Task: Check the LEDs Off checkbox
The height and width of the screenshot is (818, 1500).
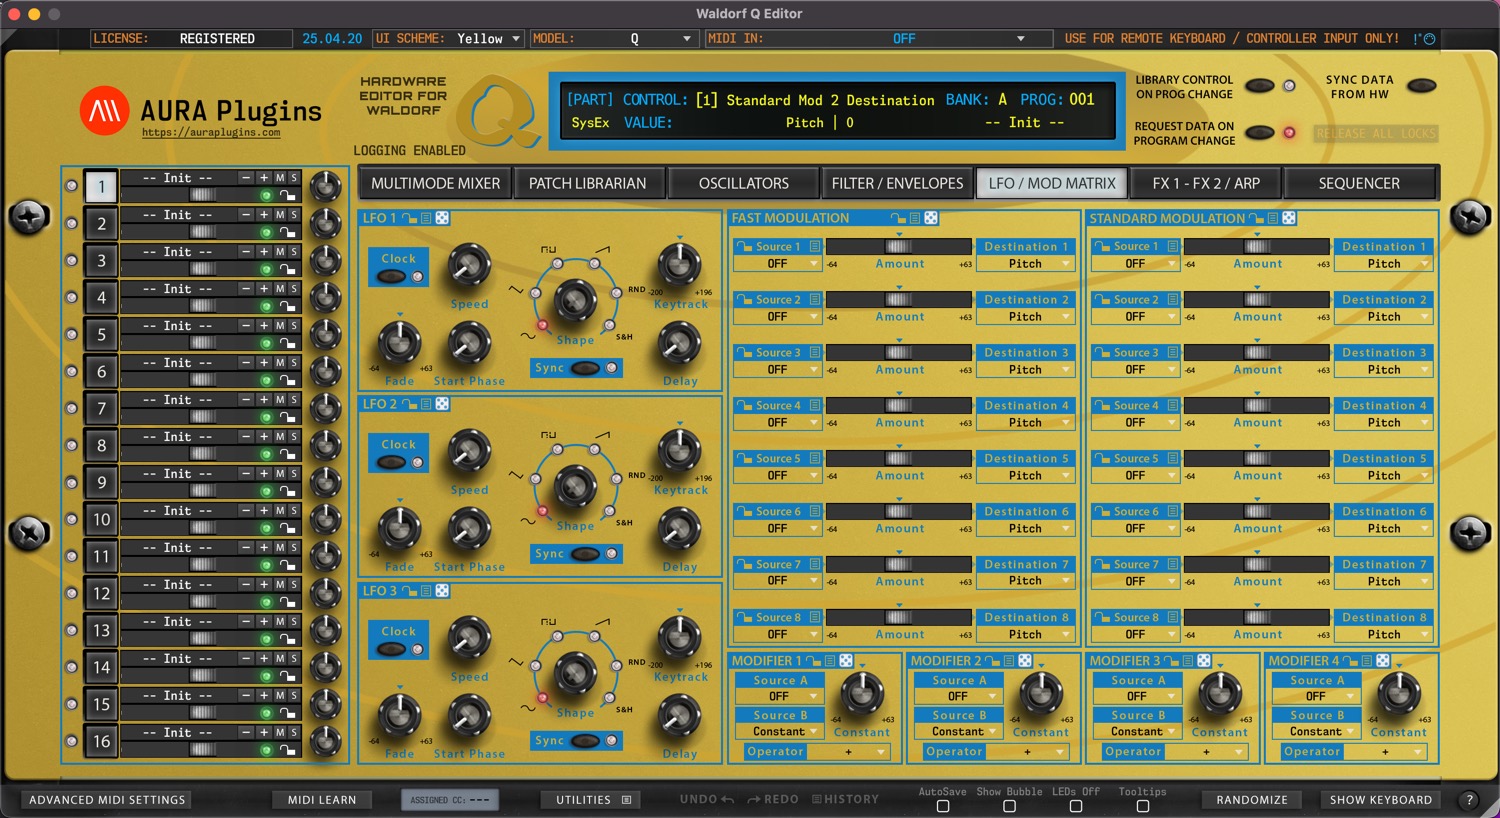Action: pyautogui.click(x=1076, y=806)
